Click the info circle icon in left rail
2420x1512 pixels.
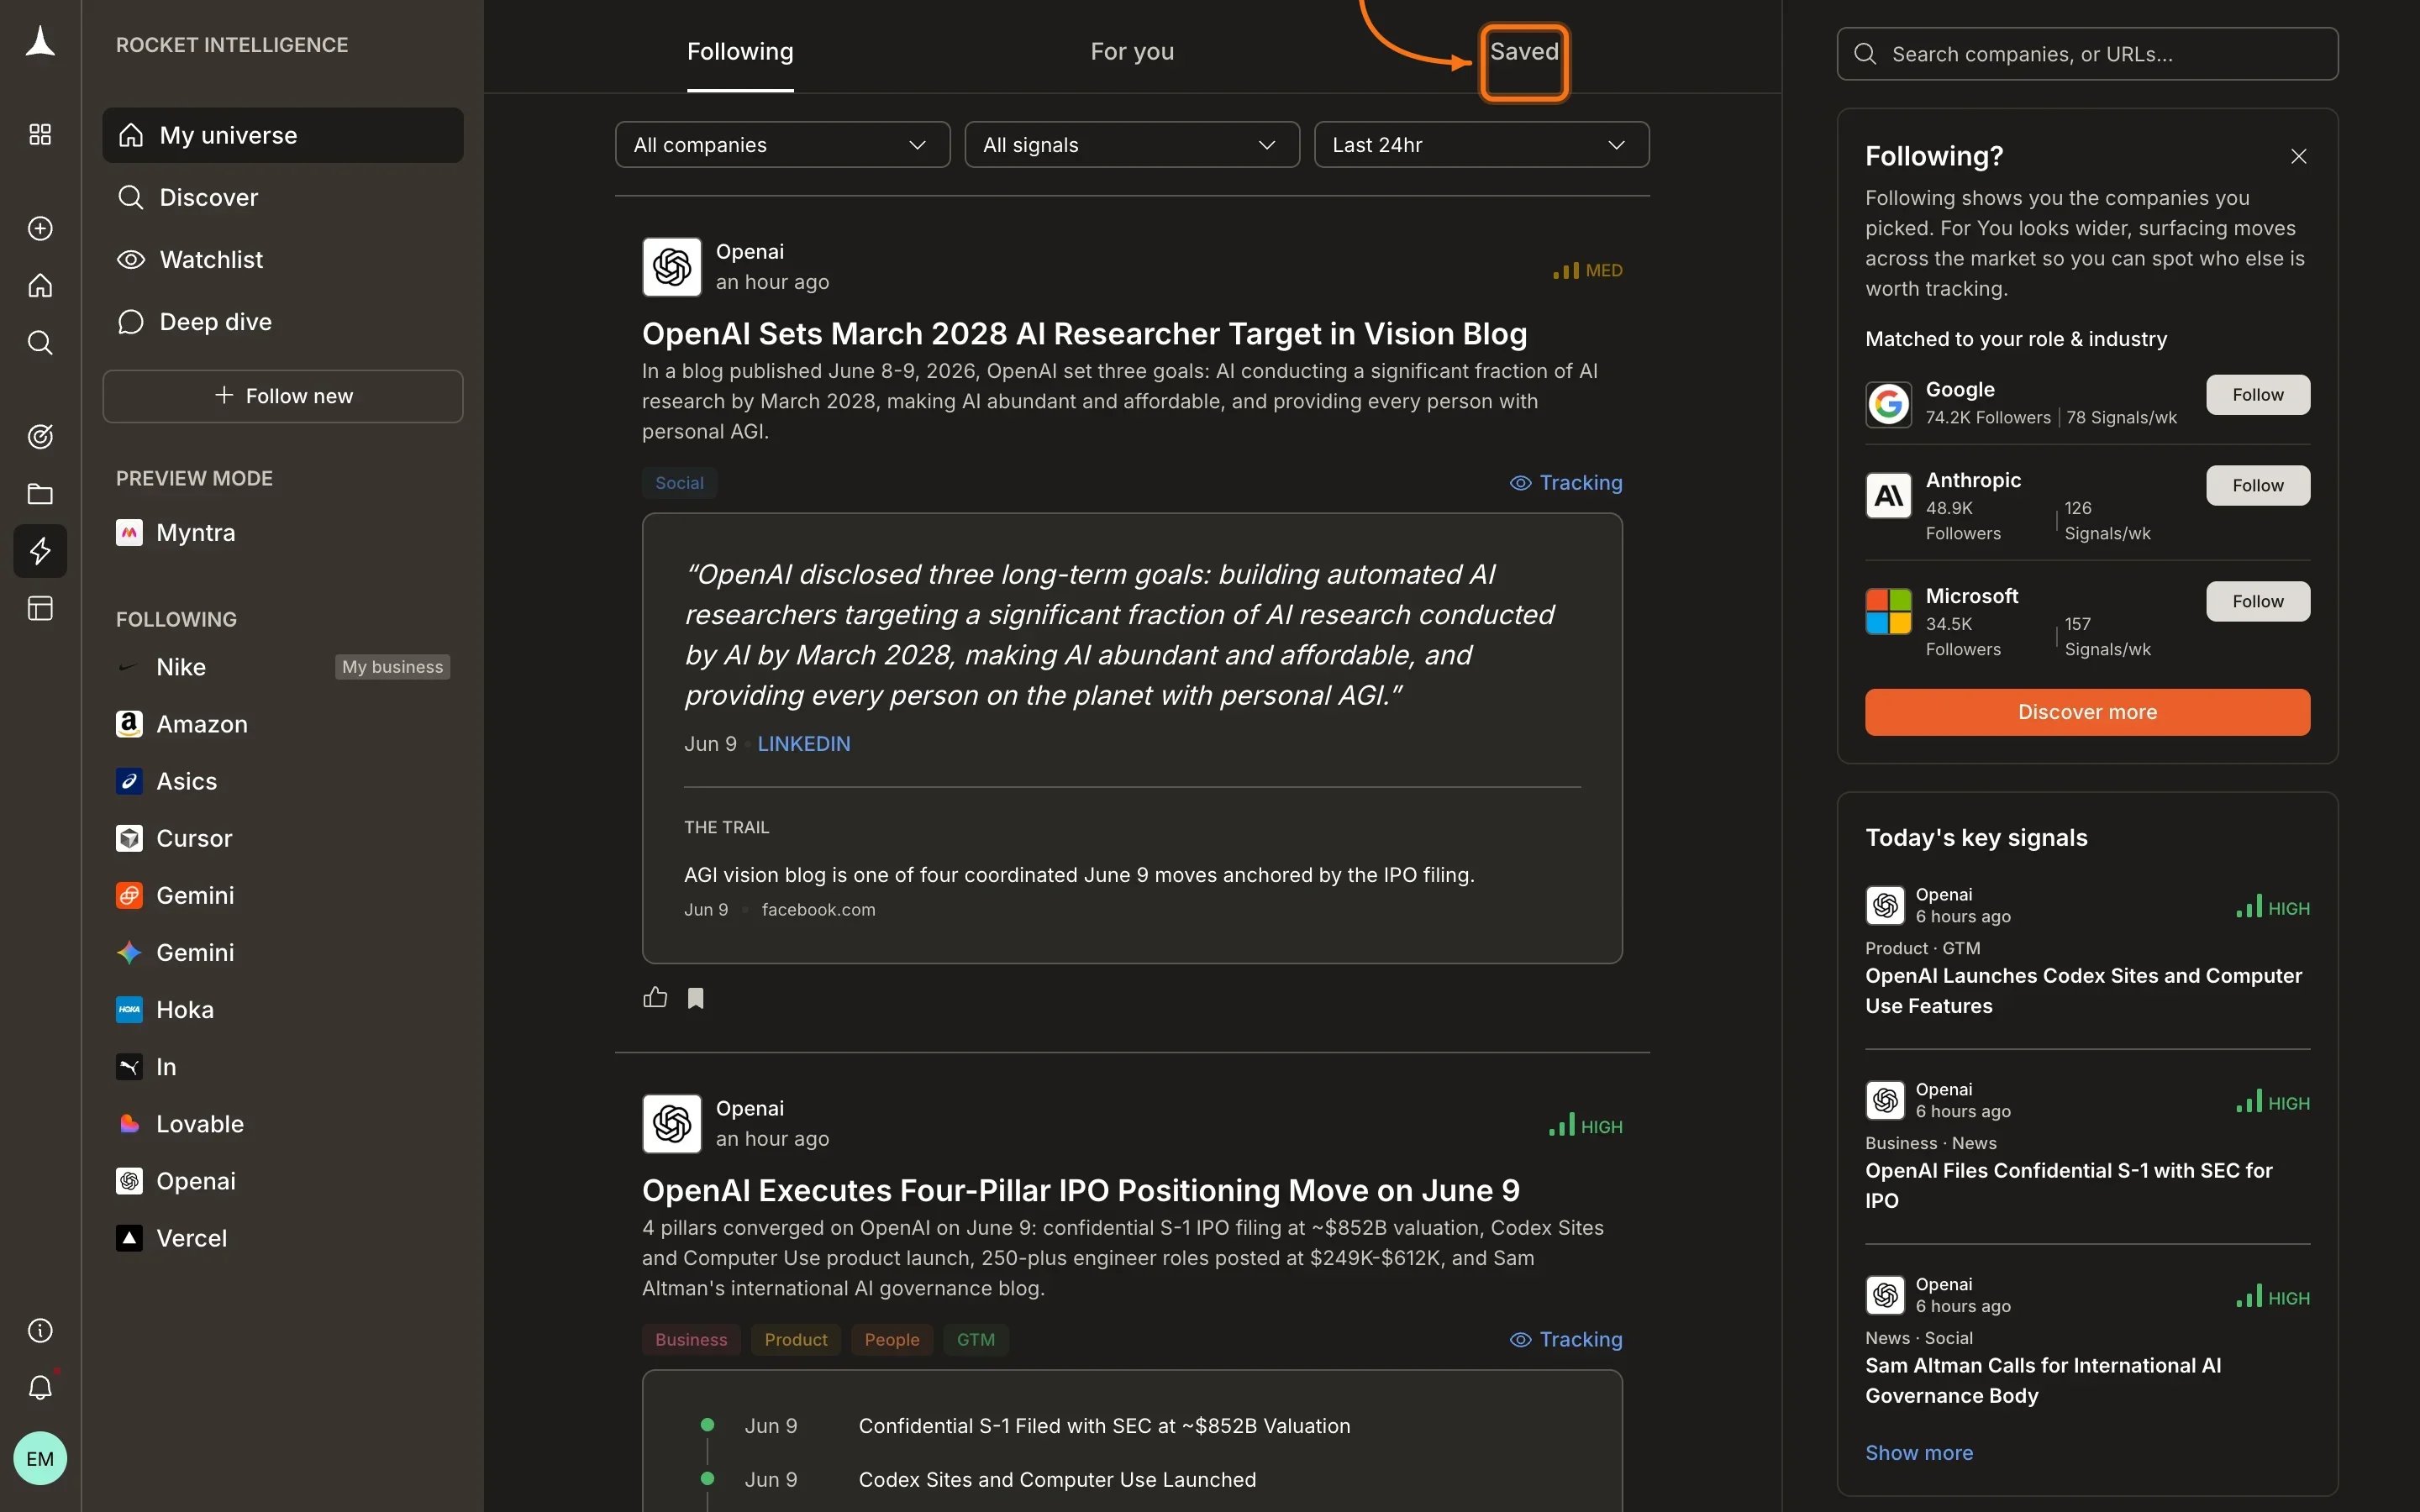point(40,1330)
